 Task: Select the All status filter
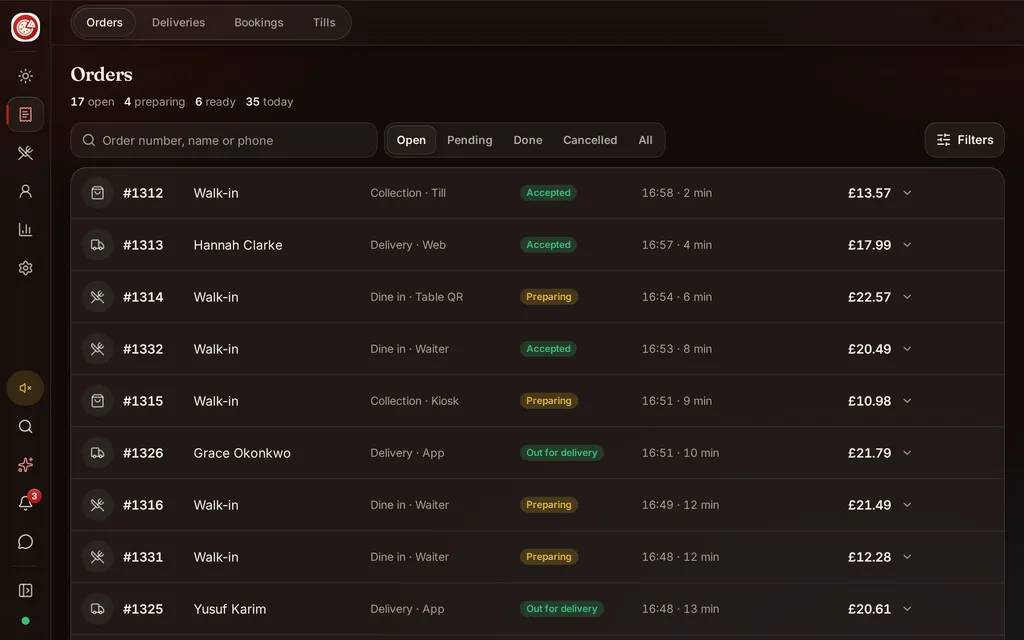click(x=645, y=140)
